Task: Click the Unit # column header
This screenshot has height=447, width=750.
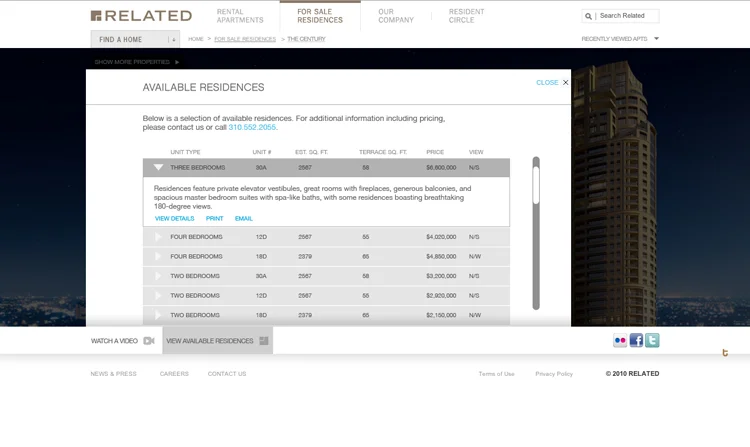Action: tap(262, 152)
